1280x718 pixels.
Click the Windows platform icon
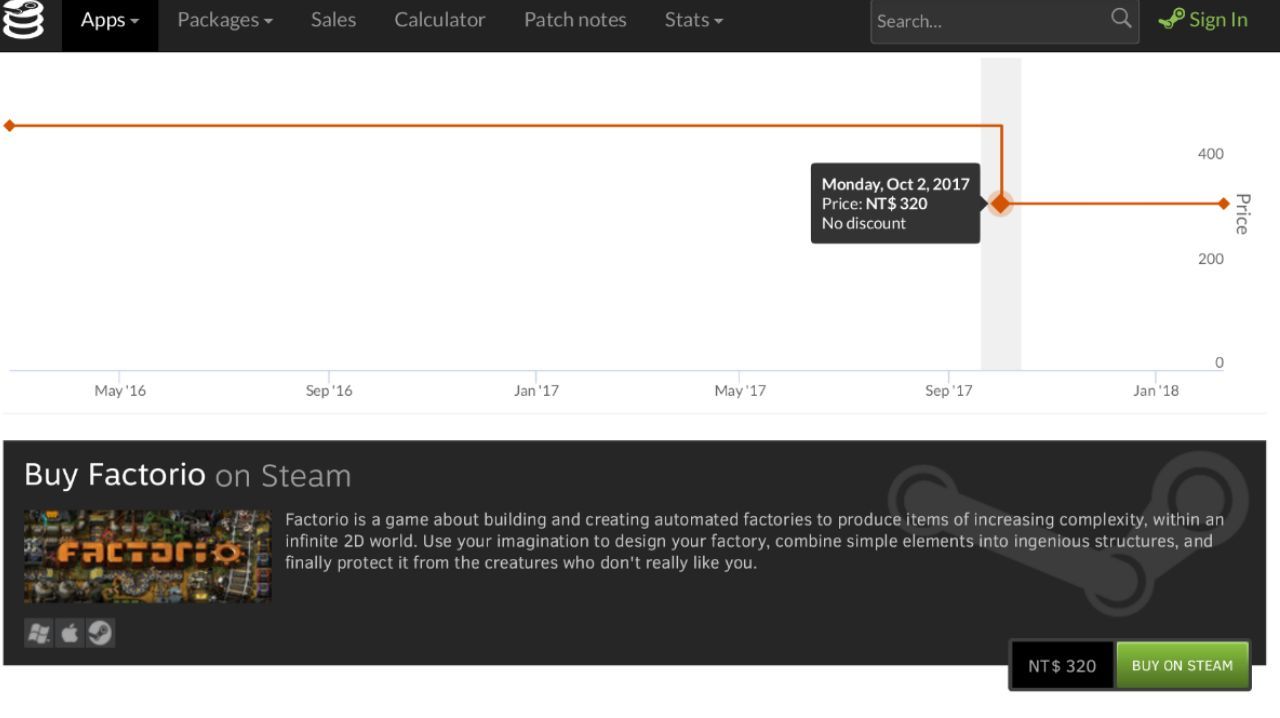[39, 633]
